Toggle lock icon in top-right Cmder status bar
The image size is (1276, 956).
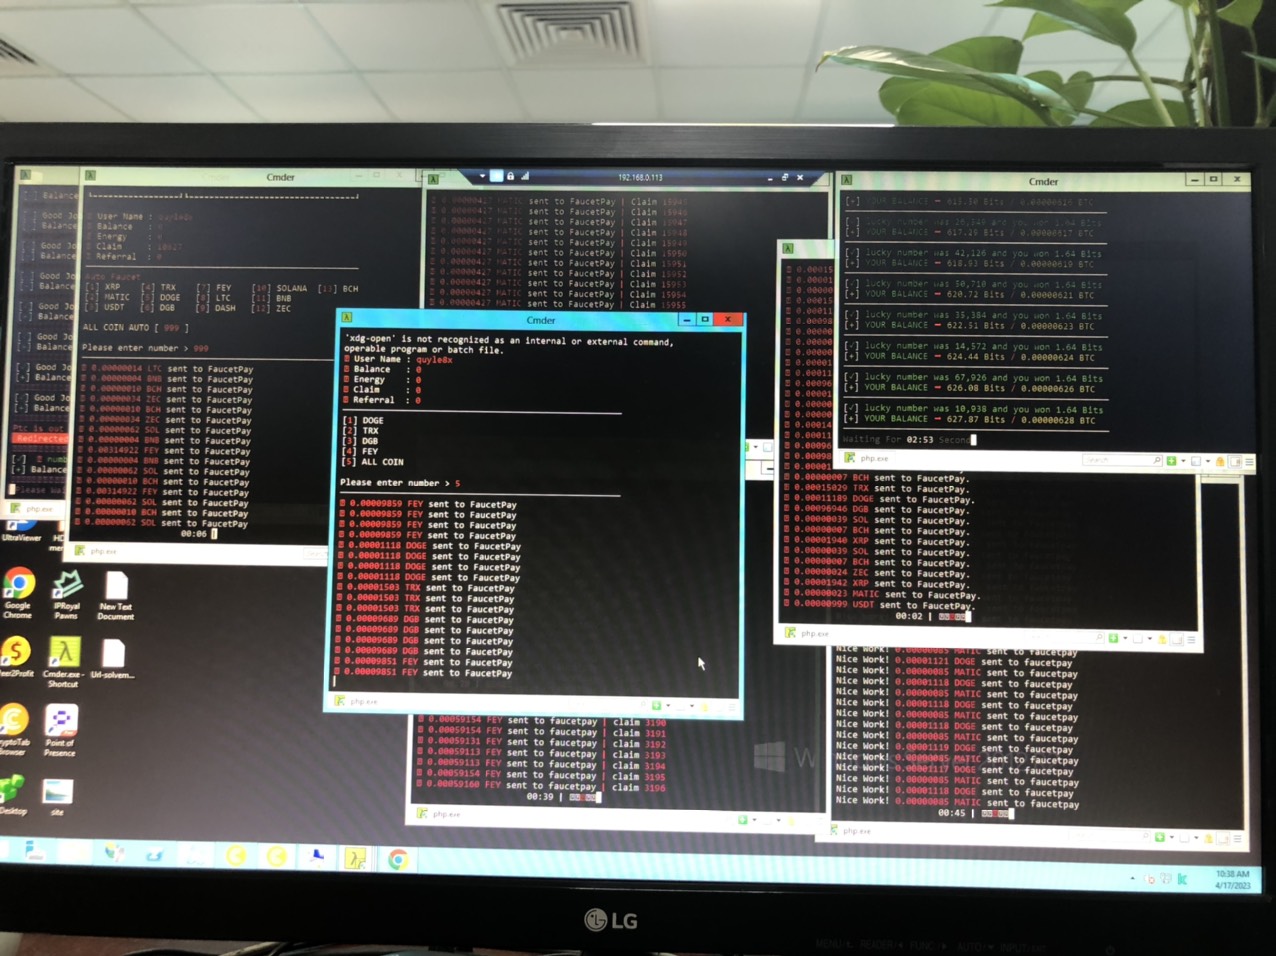[1219, 461]
